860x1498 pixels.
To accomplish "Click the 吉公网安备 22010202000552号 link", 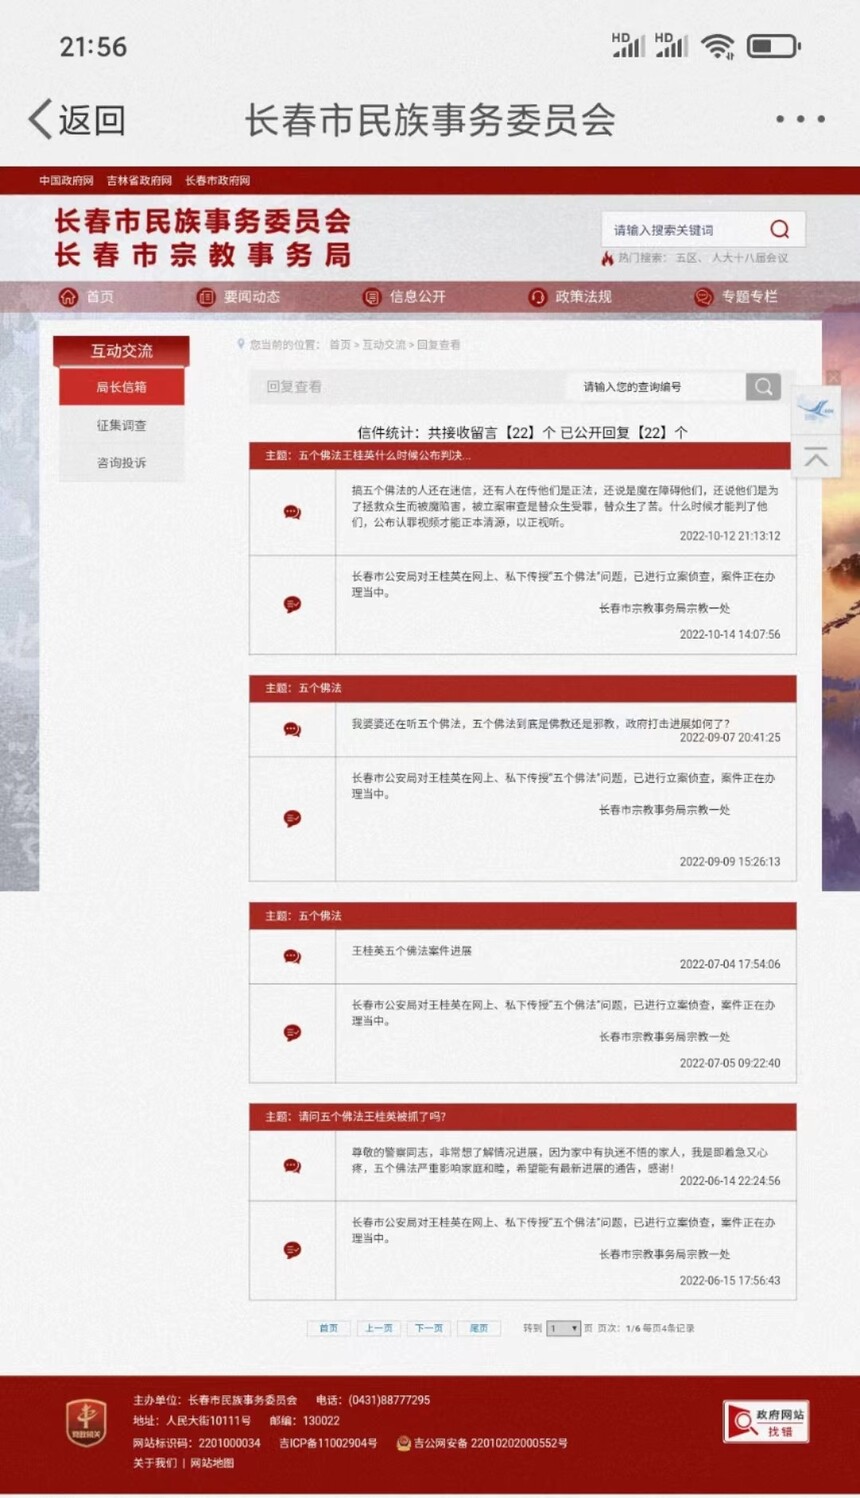I will [x=490, y=1443].
